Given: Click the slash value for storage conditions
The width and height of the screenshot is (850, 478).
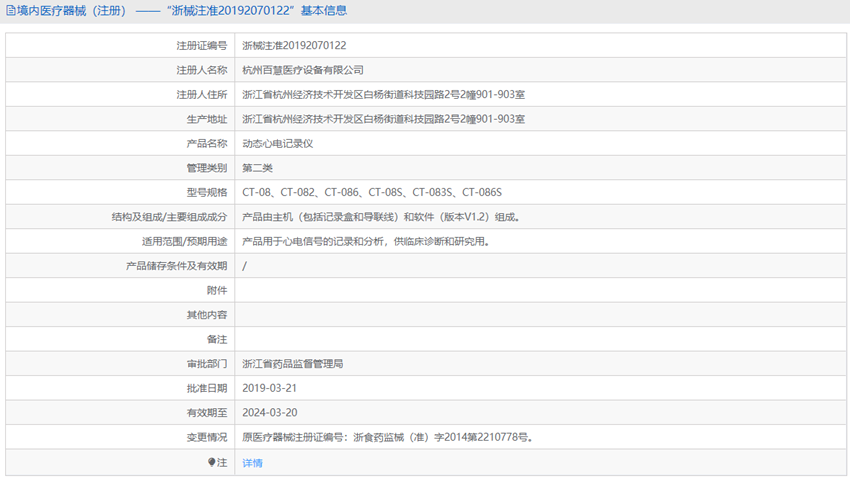Looking at the screenshot, I should pos(244,266).
